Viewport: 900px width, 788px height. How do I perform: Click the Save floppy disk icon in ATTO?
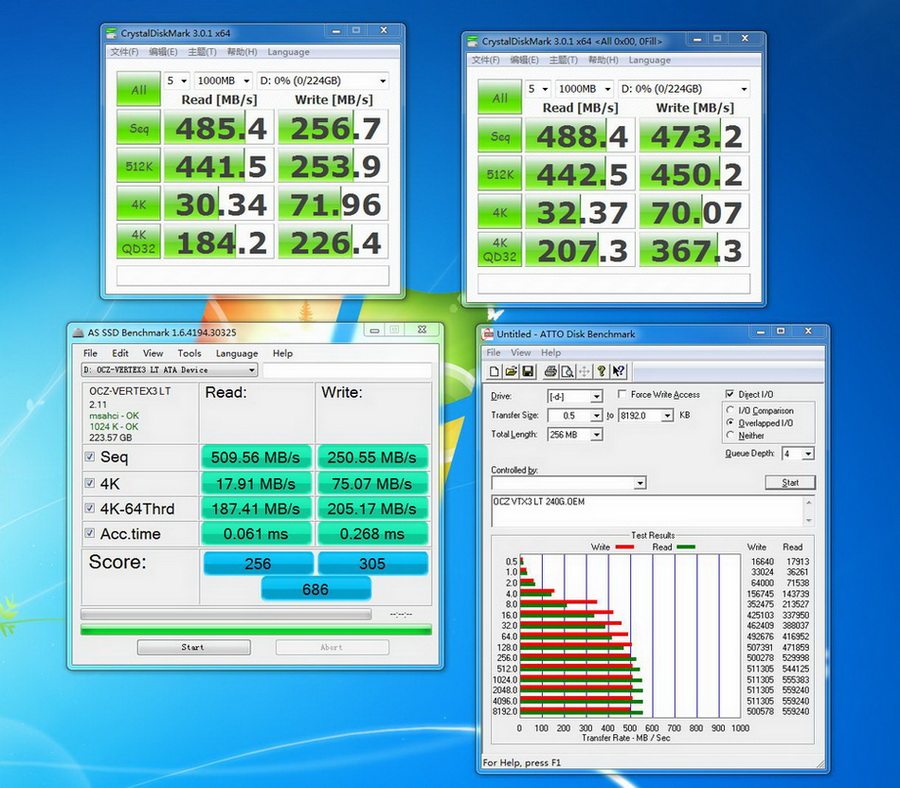[527, 372]
